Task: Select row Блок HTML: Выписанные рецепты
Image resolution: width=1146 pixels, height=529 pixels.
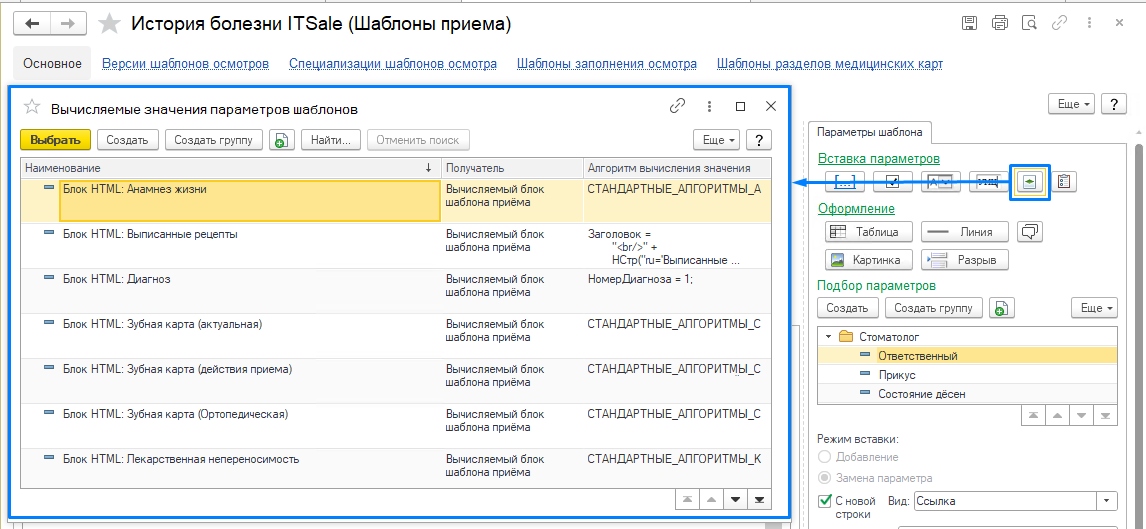Action: [x=395, y=246]
